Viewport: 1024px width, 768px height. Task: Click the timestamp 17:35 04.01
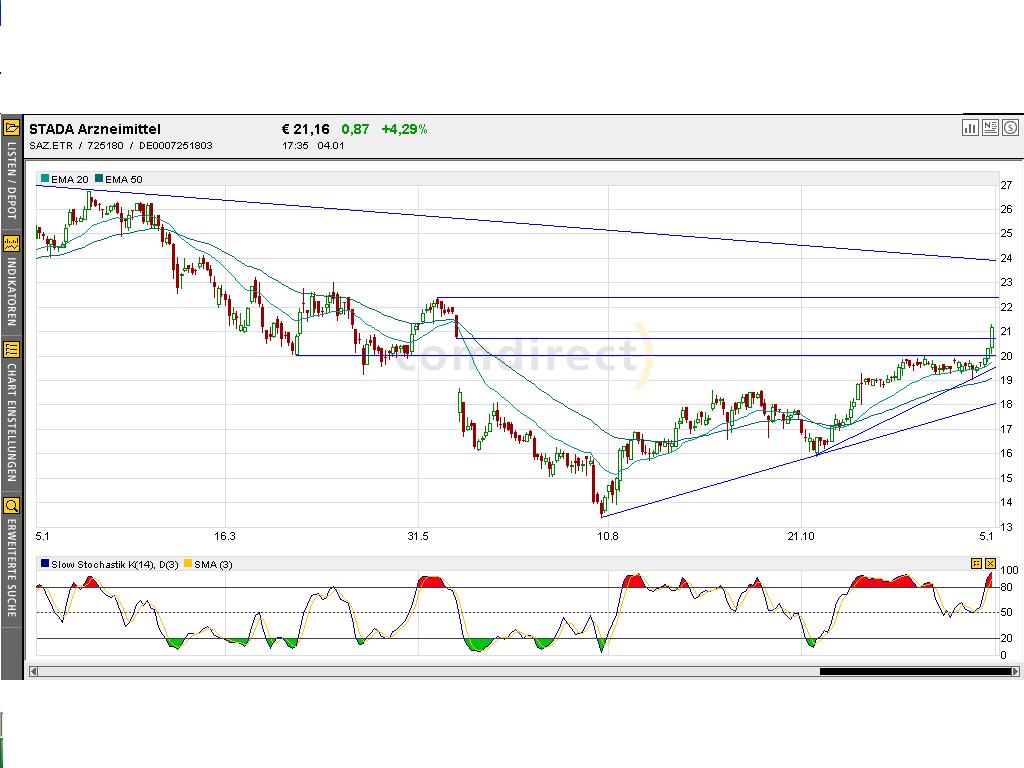point(313,146)
